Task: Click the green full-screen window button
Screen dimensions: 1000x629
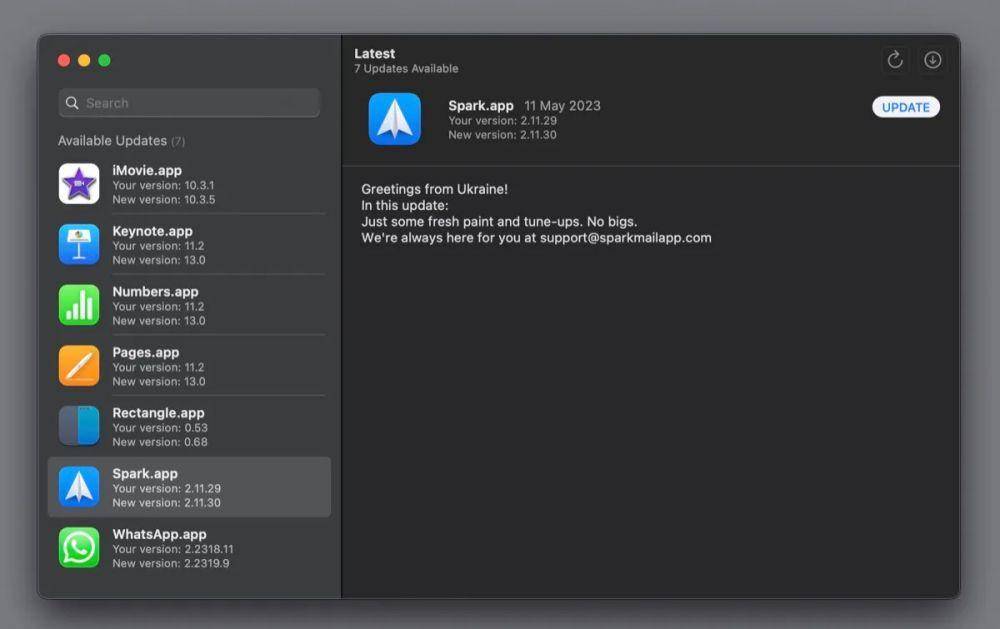Action: (x=105, y=60)
